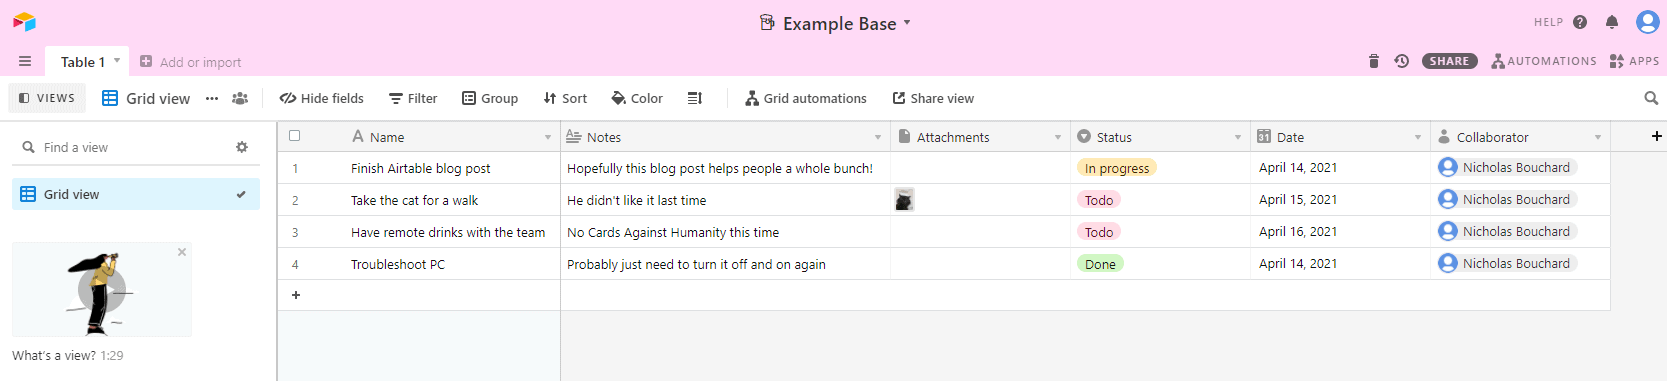Image resolution: width=1667 pixels, height=381 pixels.
Task: Click Add or import link
Action: click(190, 62)
